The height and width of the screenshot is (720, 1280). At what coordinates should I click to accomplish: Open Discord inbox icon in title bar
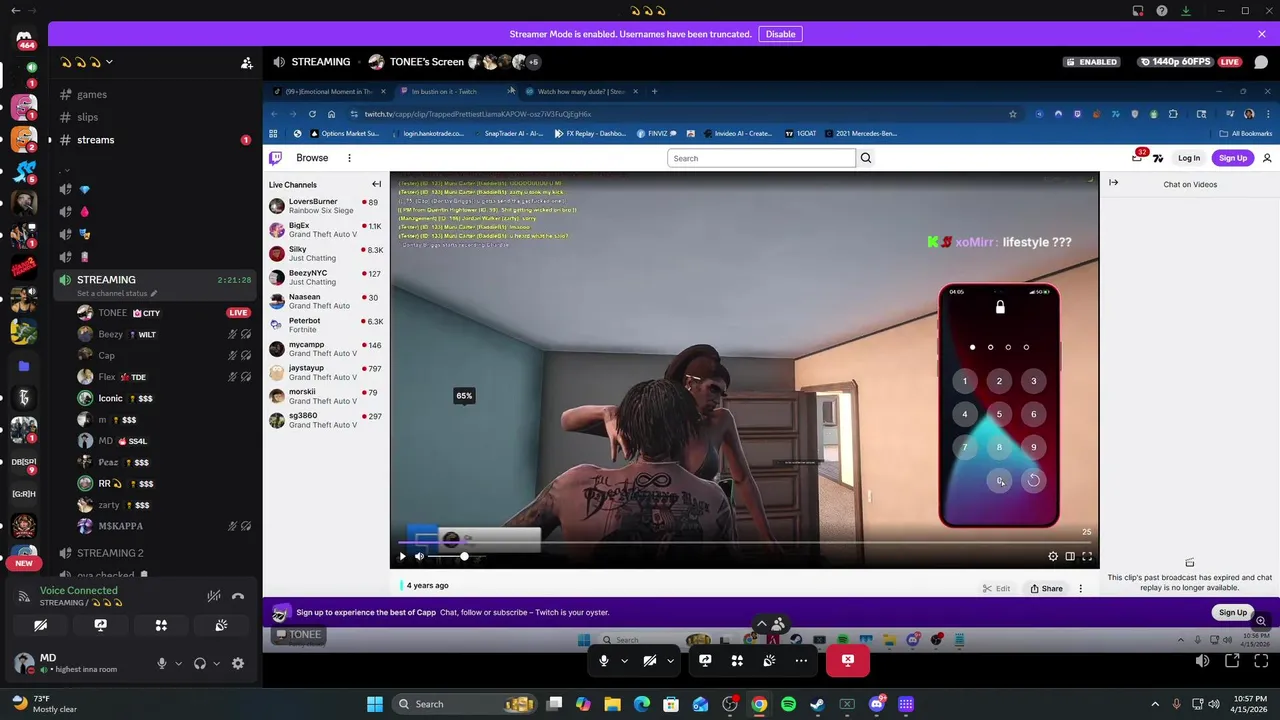point(1138,11)
